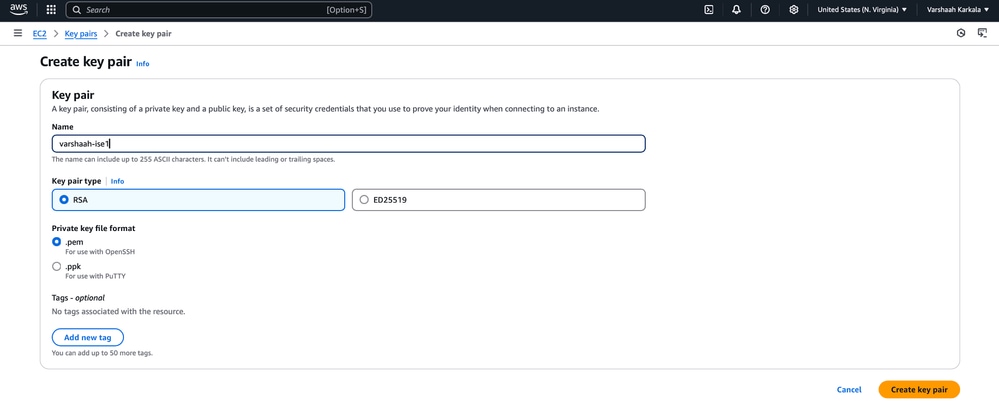Go to the EC2 breadcrumb link
Viewport: 999px width, 405px height.
pos(40,34)
